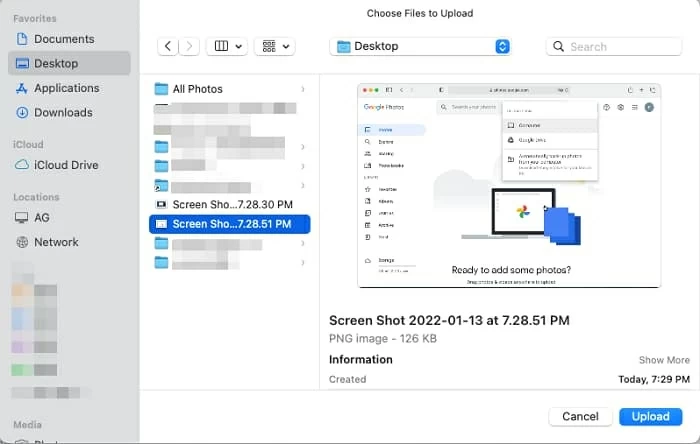Click the back navigation arrow
The height and width of the screenshot is (444, 700).
pos(167,46)
